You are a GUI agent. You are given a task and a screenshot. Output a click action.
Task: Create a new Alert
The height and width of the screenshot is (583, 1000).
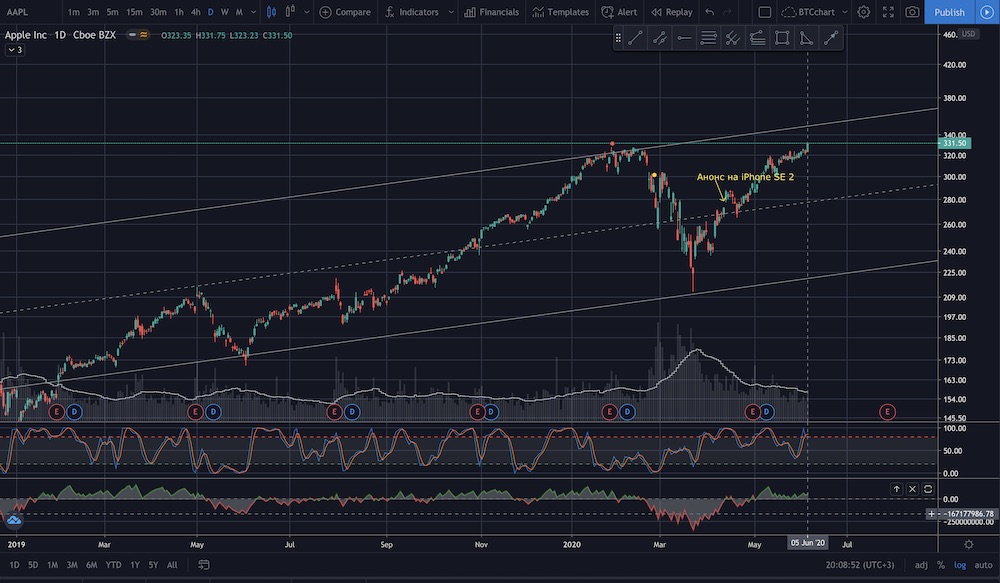[619, 11]
